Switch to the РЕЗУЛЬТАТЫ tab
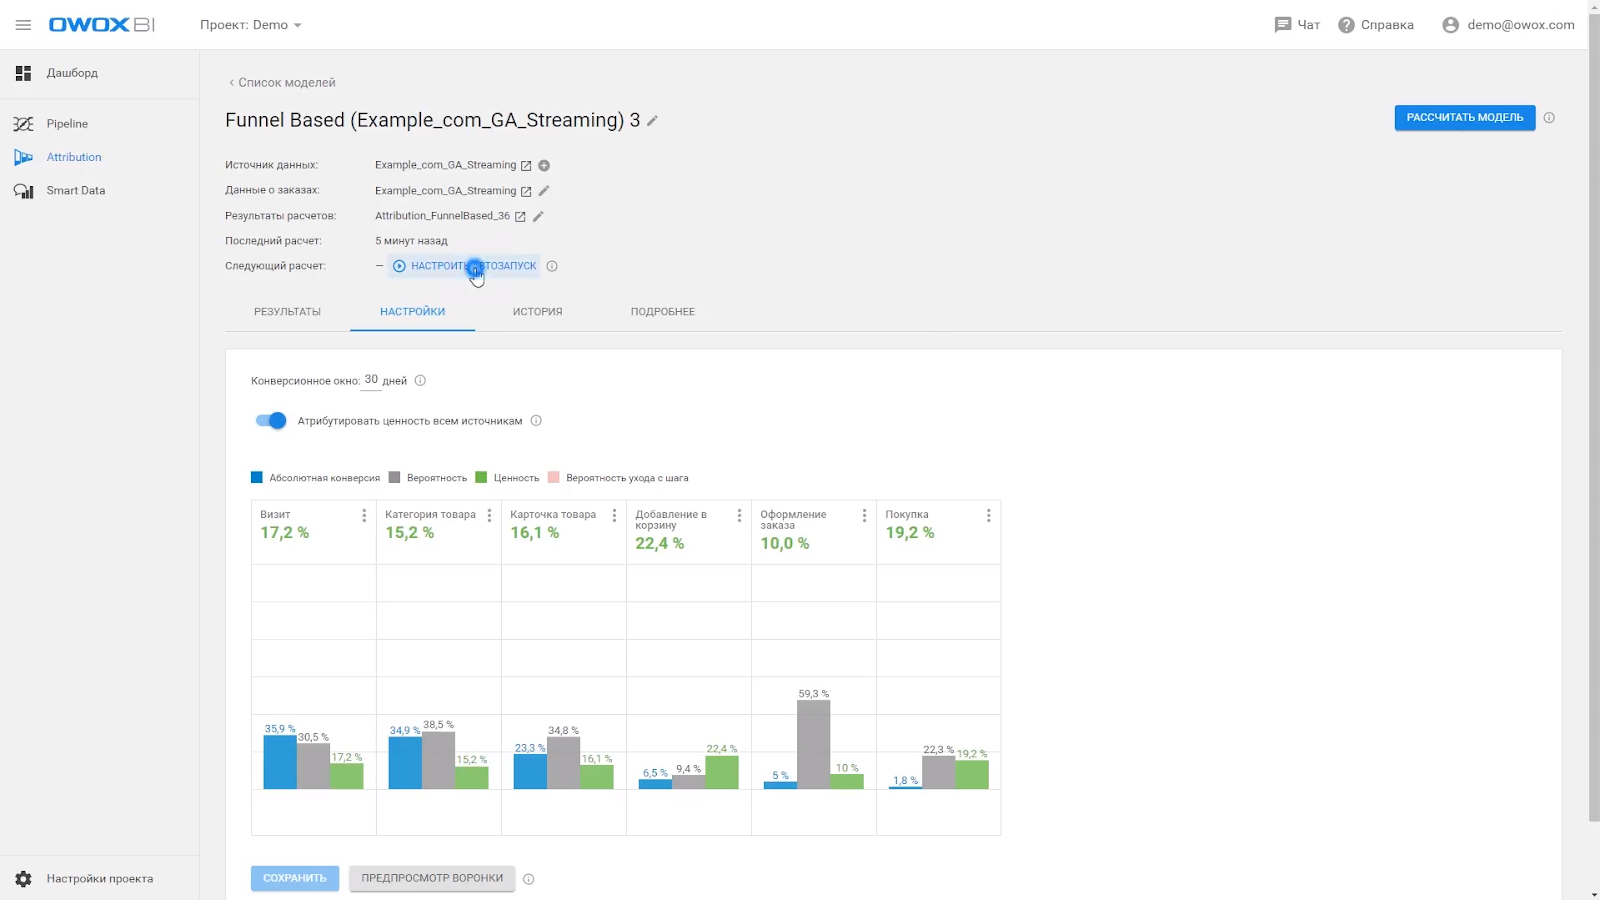The height and width of the screenshot is (900, 1600). coord(287,312)
